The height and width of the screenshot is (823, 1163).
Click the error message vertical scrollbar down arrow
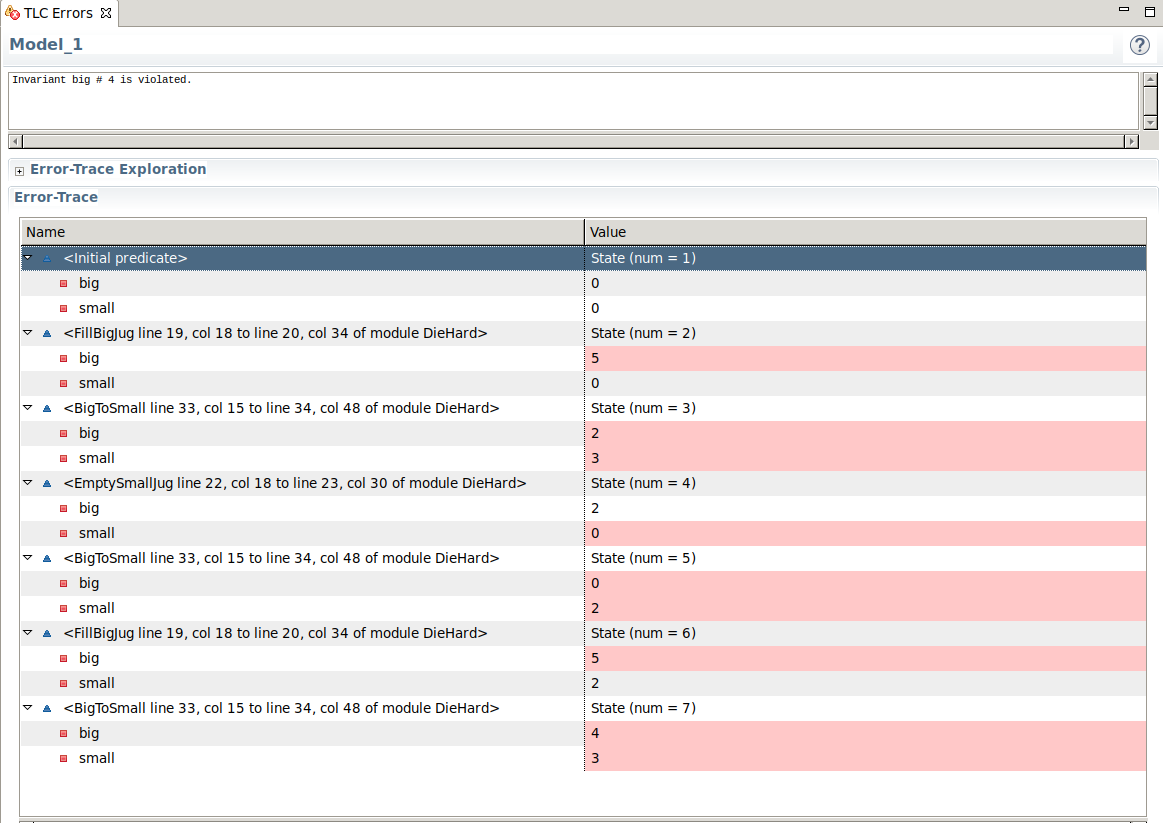point(1150,123)
